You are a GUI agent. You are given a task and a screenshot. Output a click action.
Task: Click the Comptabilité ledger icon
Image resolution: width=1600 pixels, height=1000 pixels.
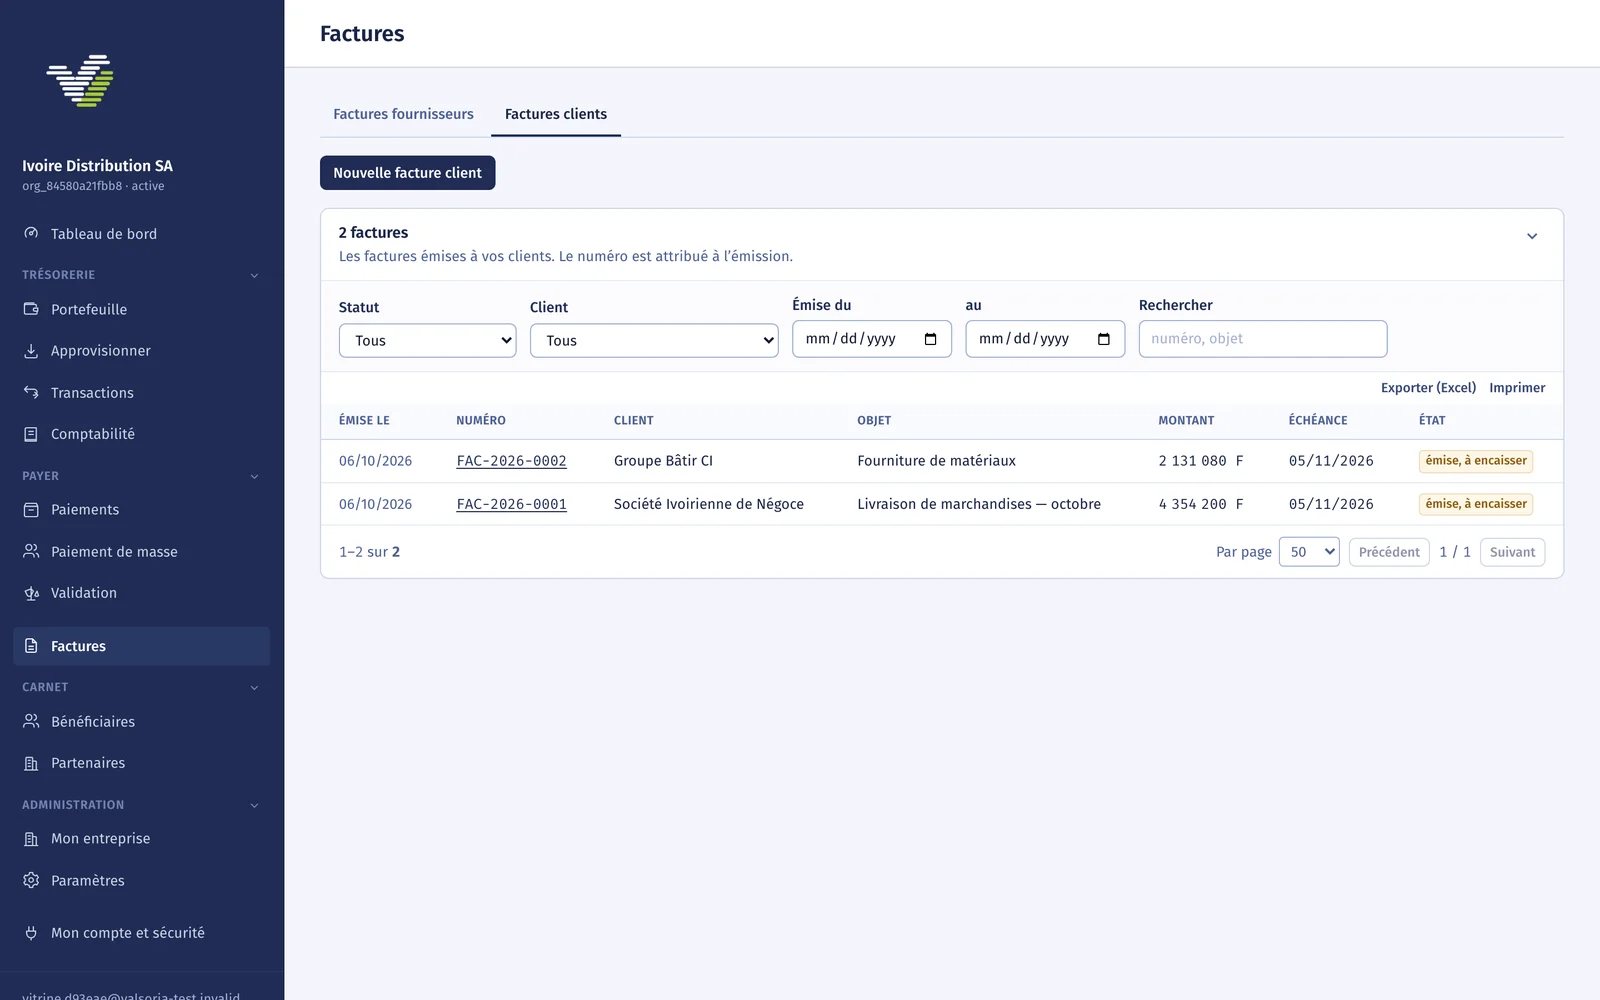coord(31,434)
